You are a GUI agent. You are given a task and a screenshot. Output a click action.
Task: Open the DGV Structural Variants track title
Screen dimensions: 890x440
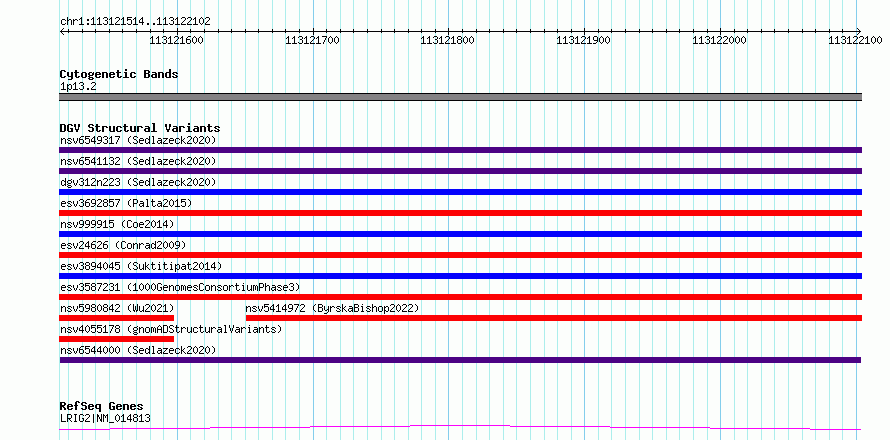140,128
